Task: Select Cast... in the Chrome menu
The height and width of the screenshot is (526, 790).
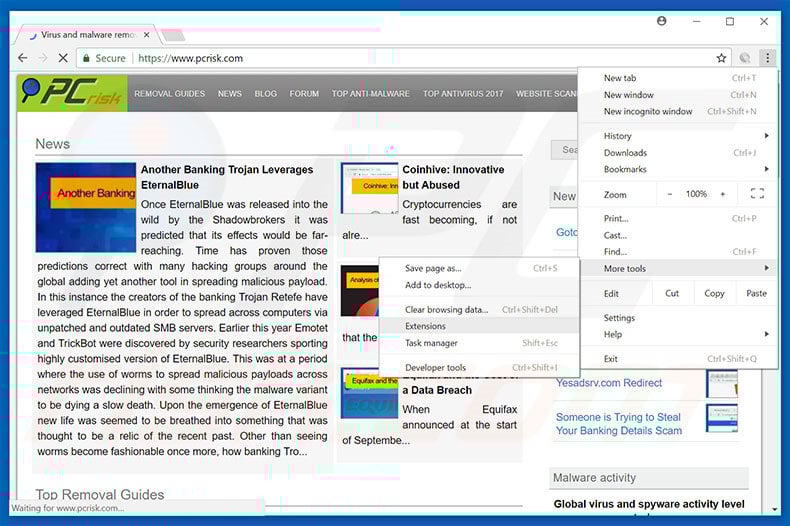Action: [x=678, y=235]
